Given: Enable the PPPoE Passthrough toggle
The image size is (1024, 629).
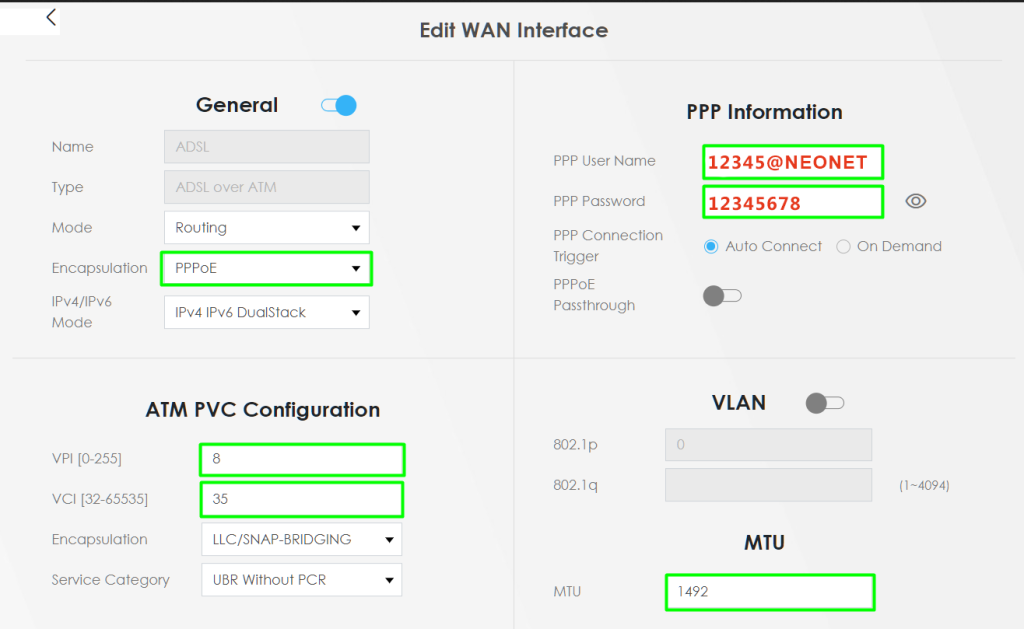Looking at the screenshot, I should coord(722,295).
